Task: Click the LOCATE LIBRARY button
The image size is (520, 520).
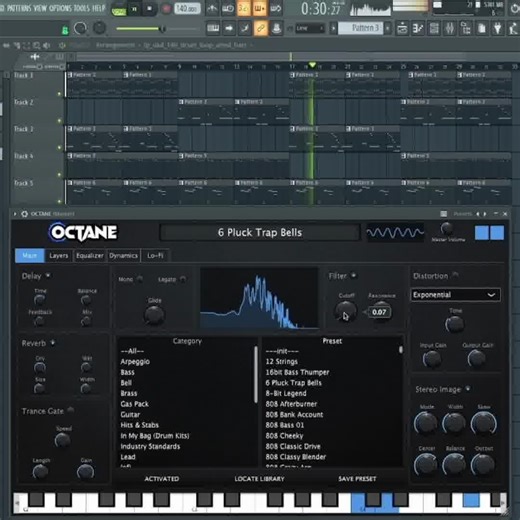Action: click(259, 479)
